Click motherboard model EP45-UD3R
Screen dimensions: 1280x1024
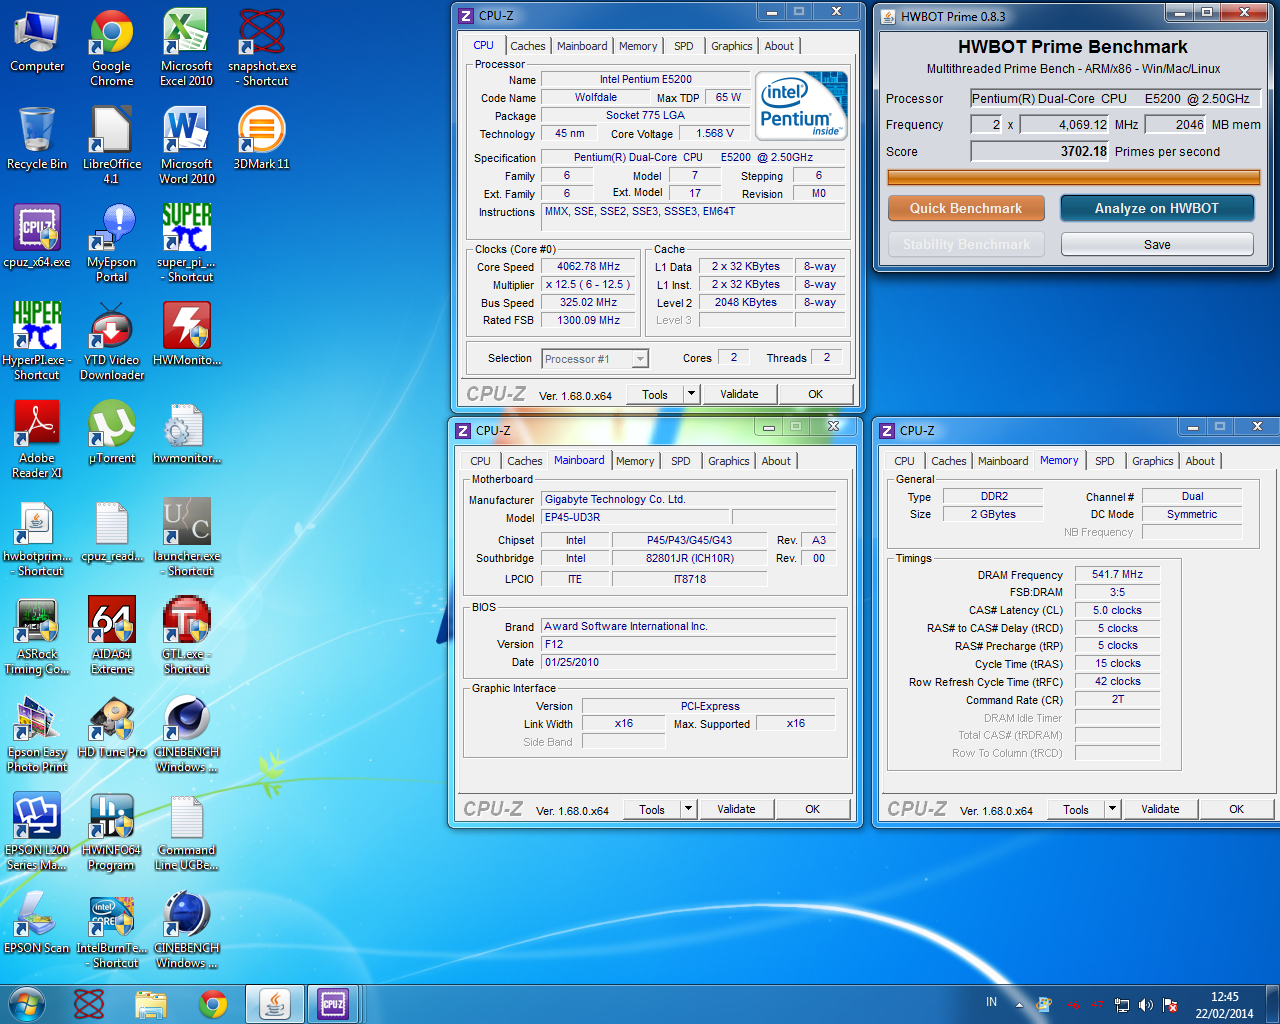(x=636, y=518)
